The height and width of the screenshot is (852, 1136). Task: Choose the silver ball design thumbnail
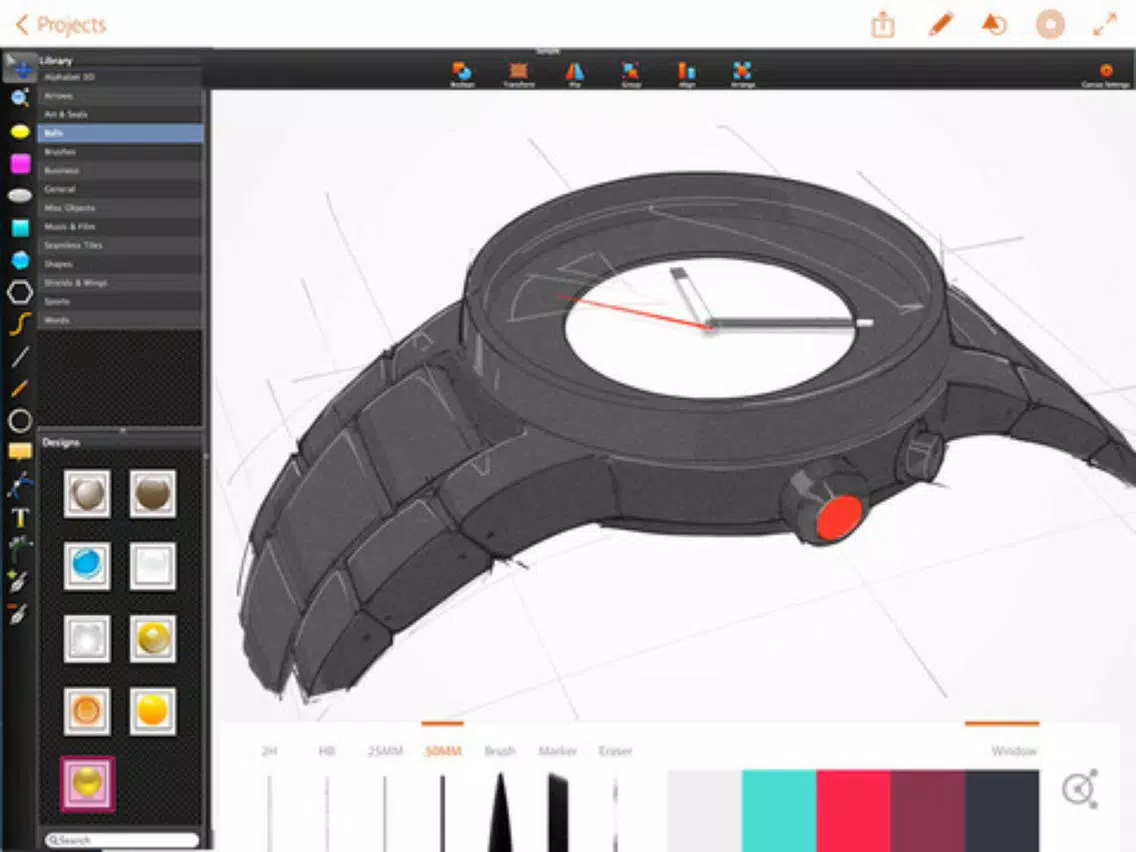pyautogui.click(x=87, y=493)
